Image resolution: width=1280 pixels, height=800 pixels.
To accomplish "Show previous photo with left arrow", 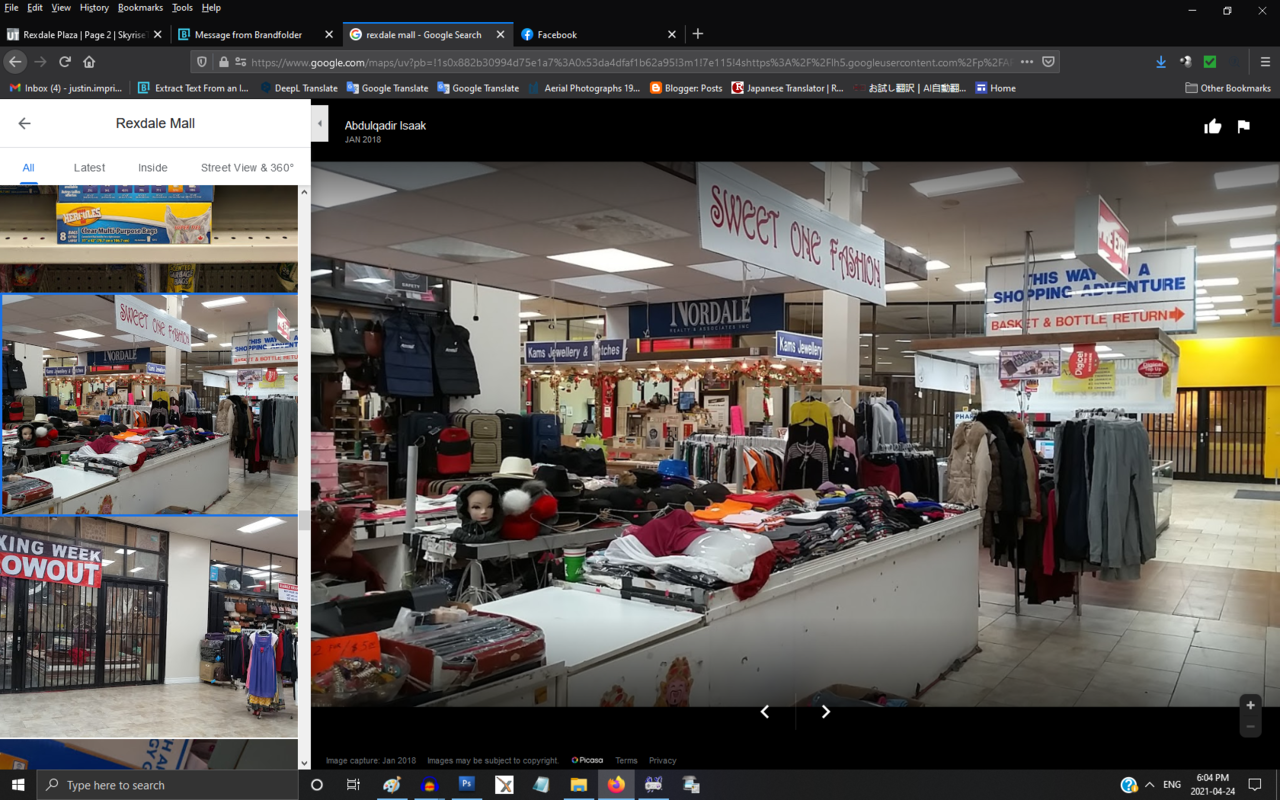I will pos(765,712).
